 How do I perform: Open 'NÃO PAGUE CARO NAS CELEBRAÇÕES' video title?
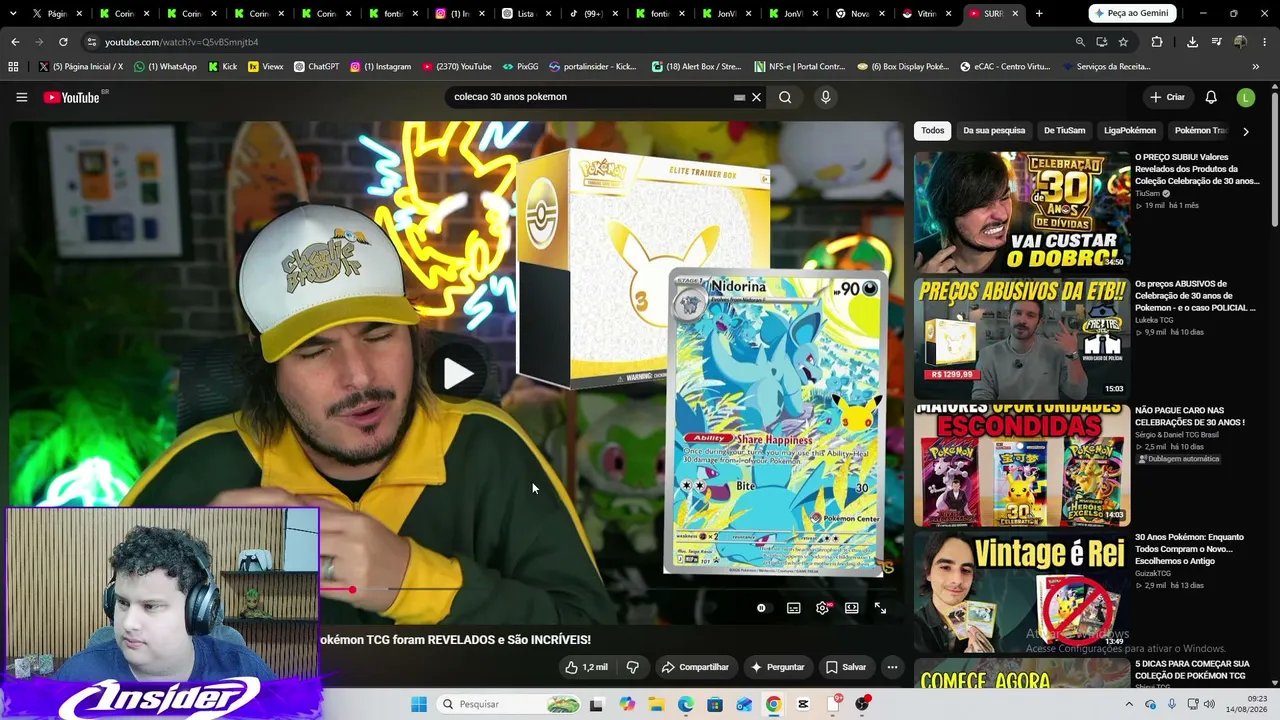(x=1189, y=416)
